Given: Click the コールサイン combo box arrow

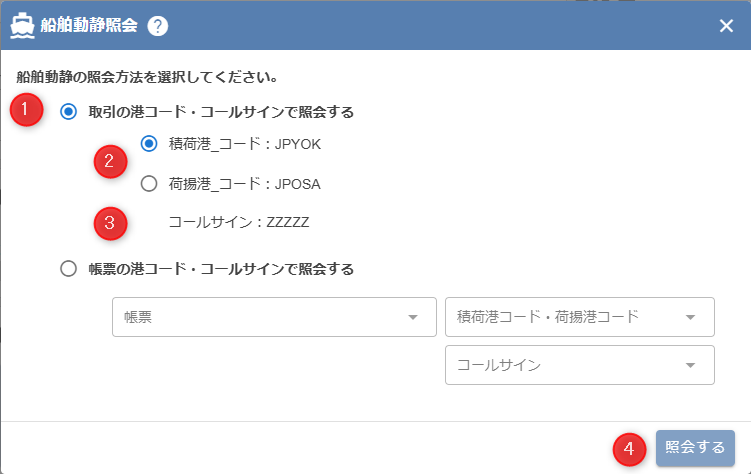Looking at the screenshot, I should point(690,365).
